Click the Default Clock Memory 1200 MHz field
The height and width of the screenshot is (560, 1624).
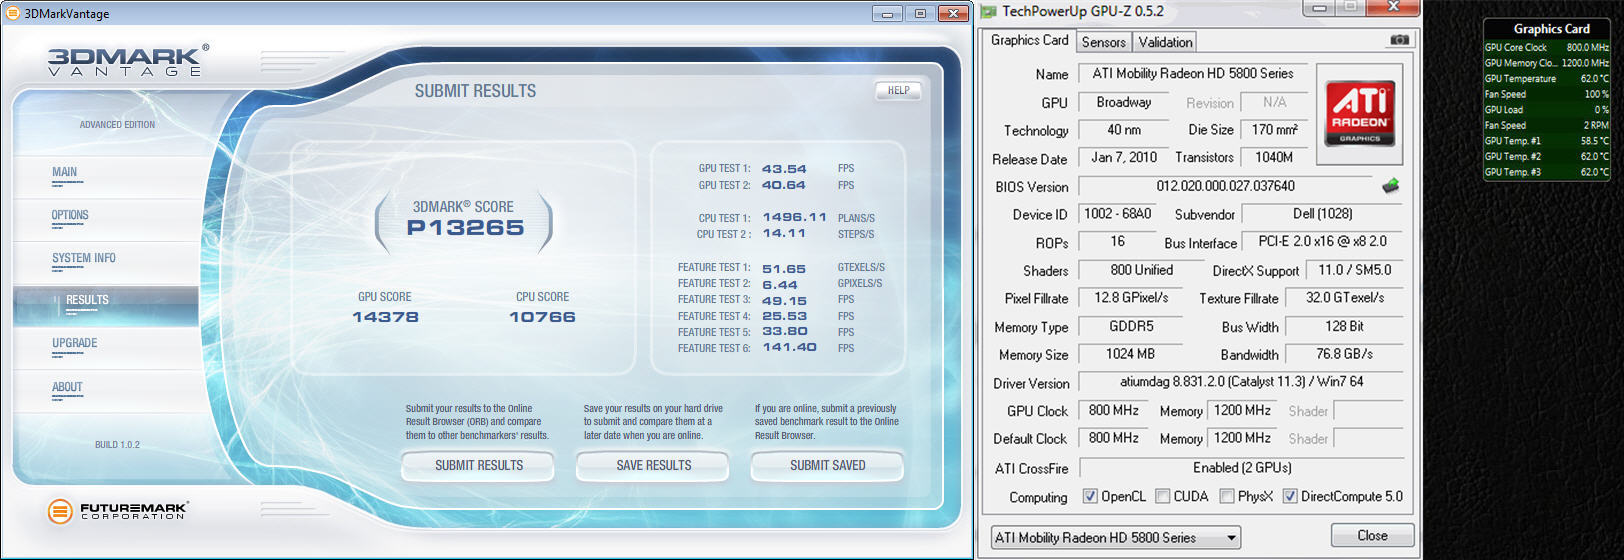(x=1242, y=439)
